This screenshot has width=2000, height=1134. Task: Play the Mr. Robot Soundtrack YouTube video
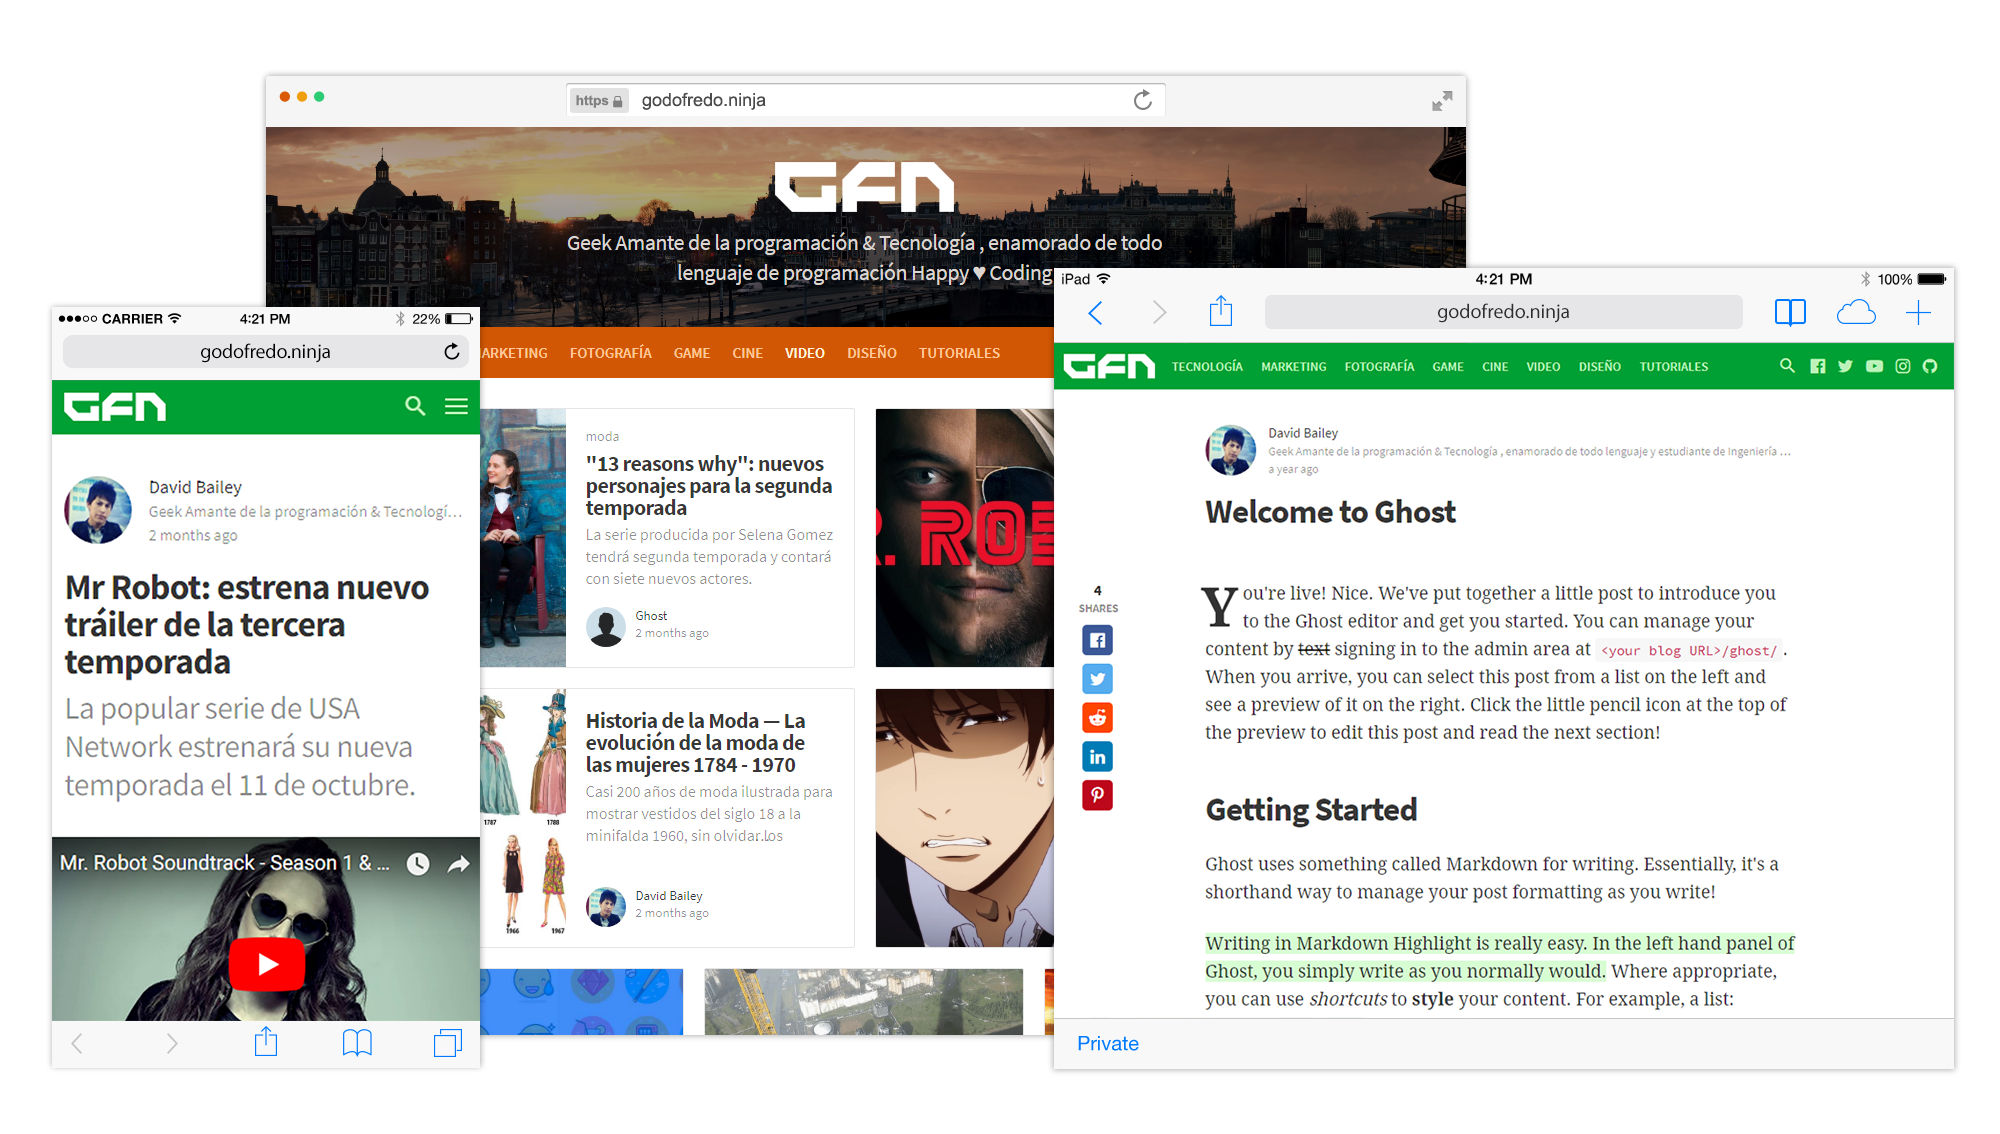267,963
